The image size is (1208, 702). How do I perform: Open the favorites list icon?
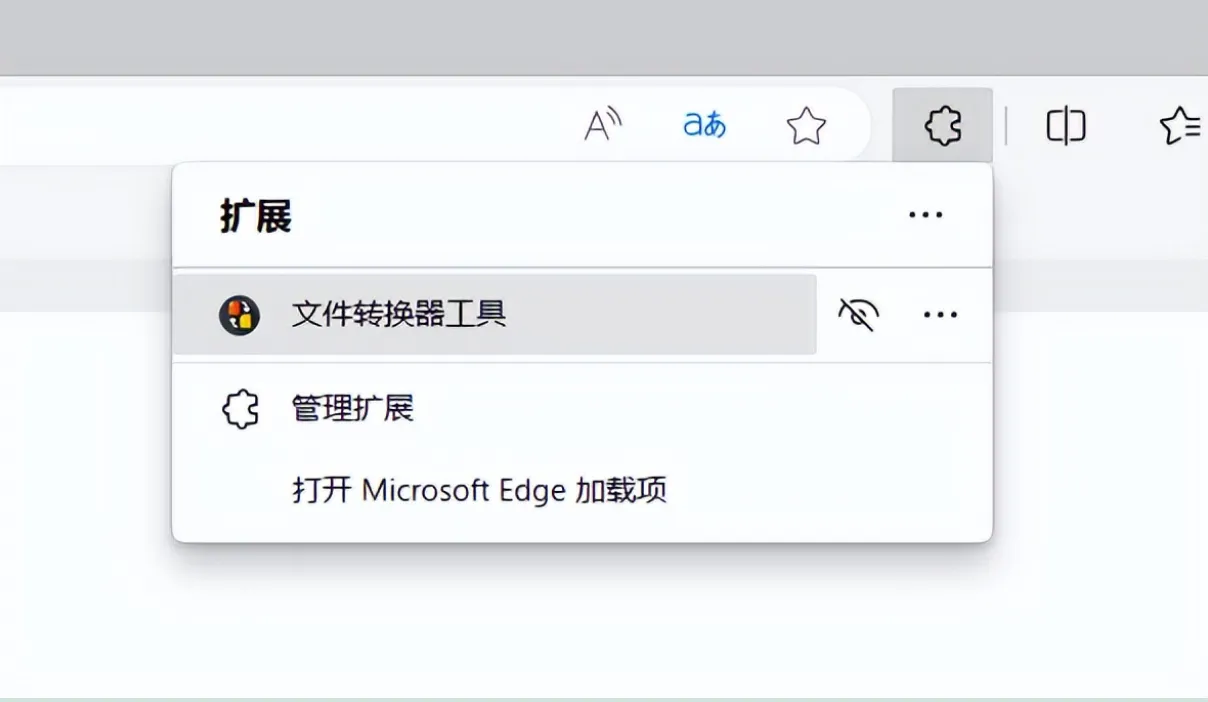click(1180, 126)
